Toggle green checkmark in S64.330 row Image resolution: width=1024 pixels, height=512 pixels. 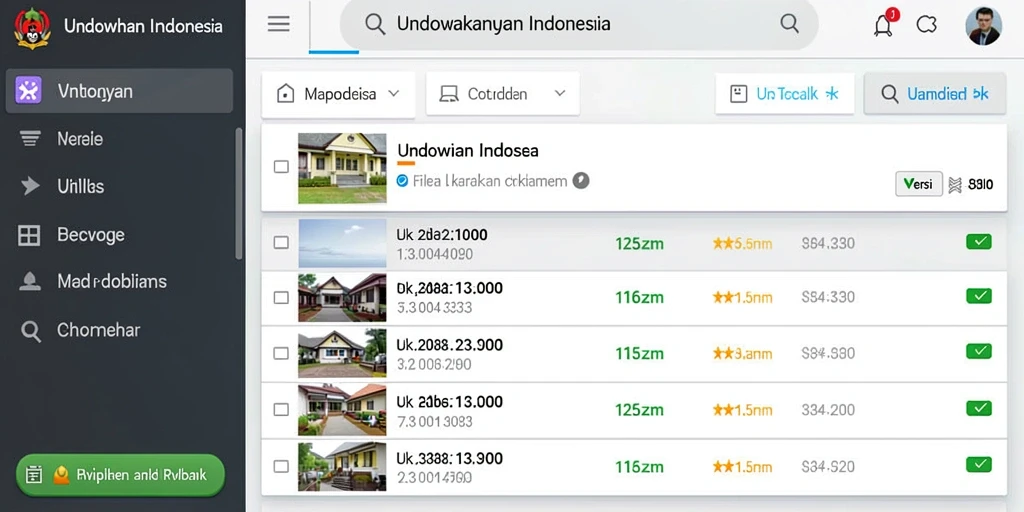pos(978,242)
